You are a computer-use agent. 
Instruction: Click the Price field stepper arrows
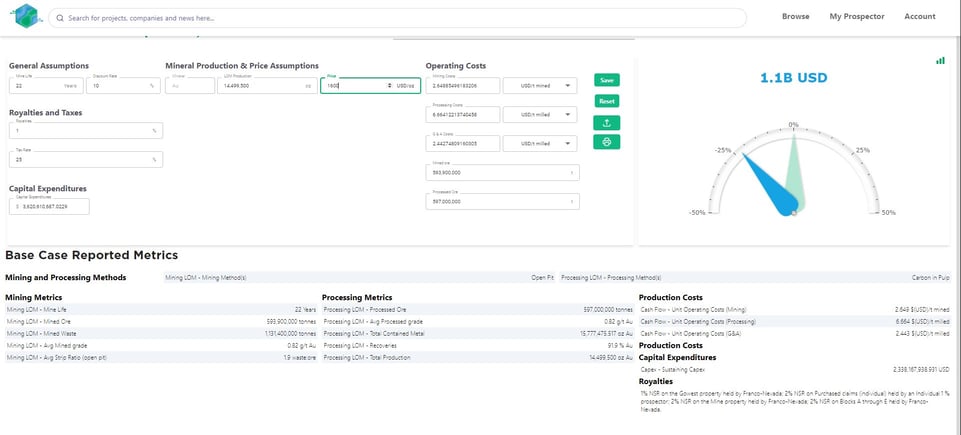(x=389, y=86)
